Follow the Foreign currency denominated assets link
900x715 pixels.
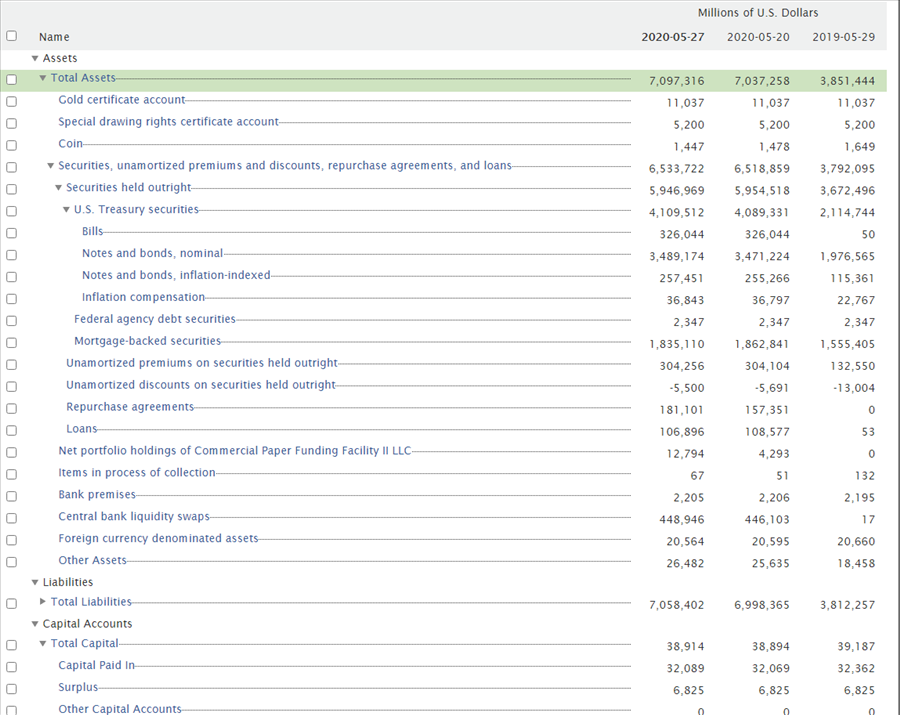click(x=158, y=538)
